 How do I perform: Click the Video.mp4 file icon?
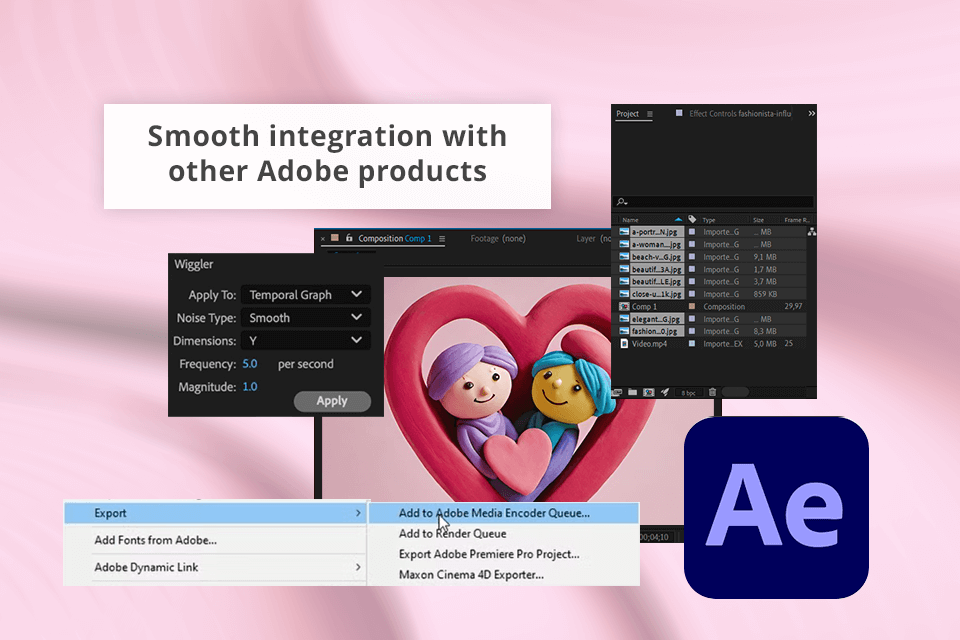tap(624, 344)
